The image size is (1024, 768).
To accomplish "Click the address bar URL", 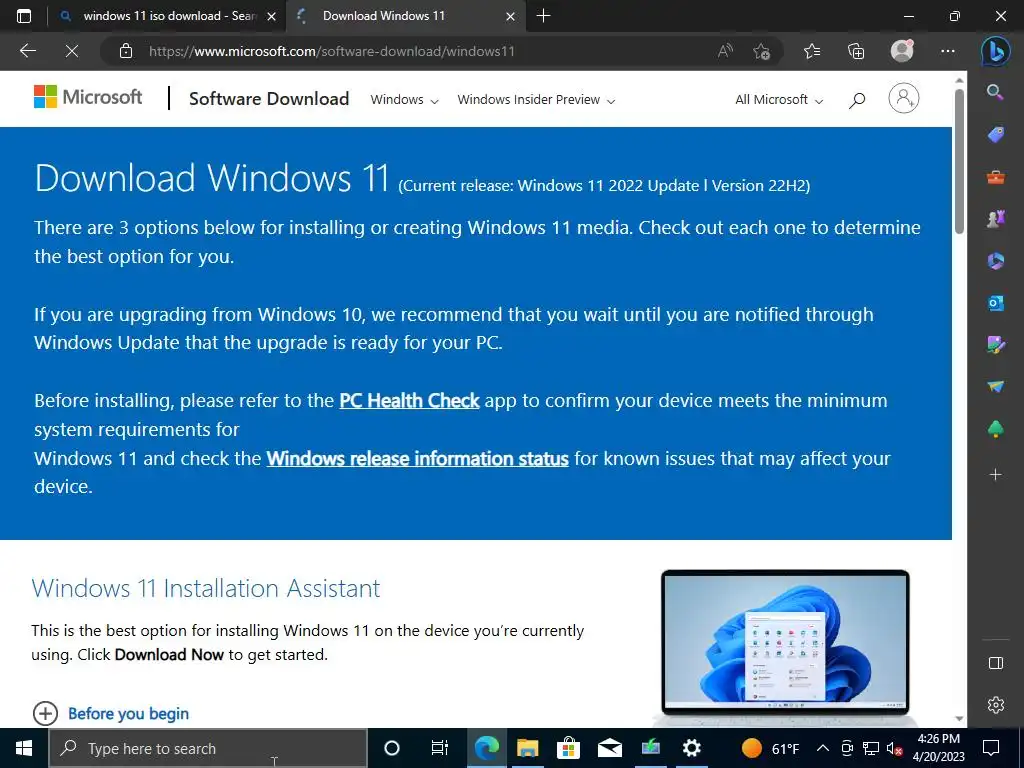I will click(x=332, y=51).
